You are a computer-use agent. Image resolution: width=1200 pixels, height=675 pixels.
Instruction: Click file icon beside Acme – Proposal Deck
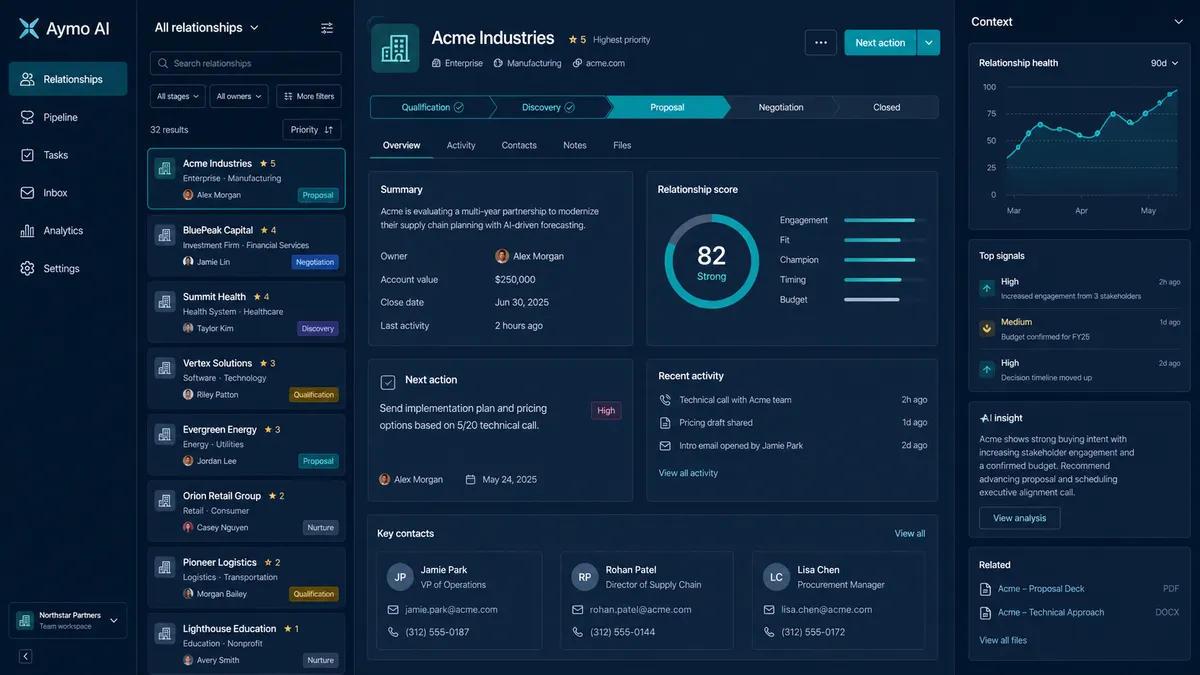987,589
